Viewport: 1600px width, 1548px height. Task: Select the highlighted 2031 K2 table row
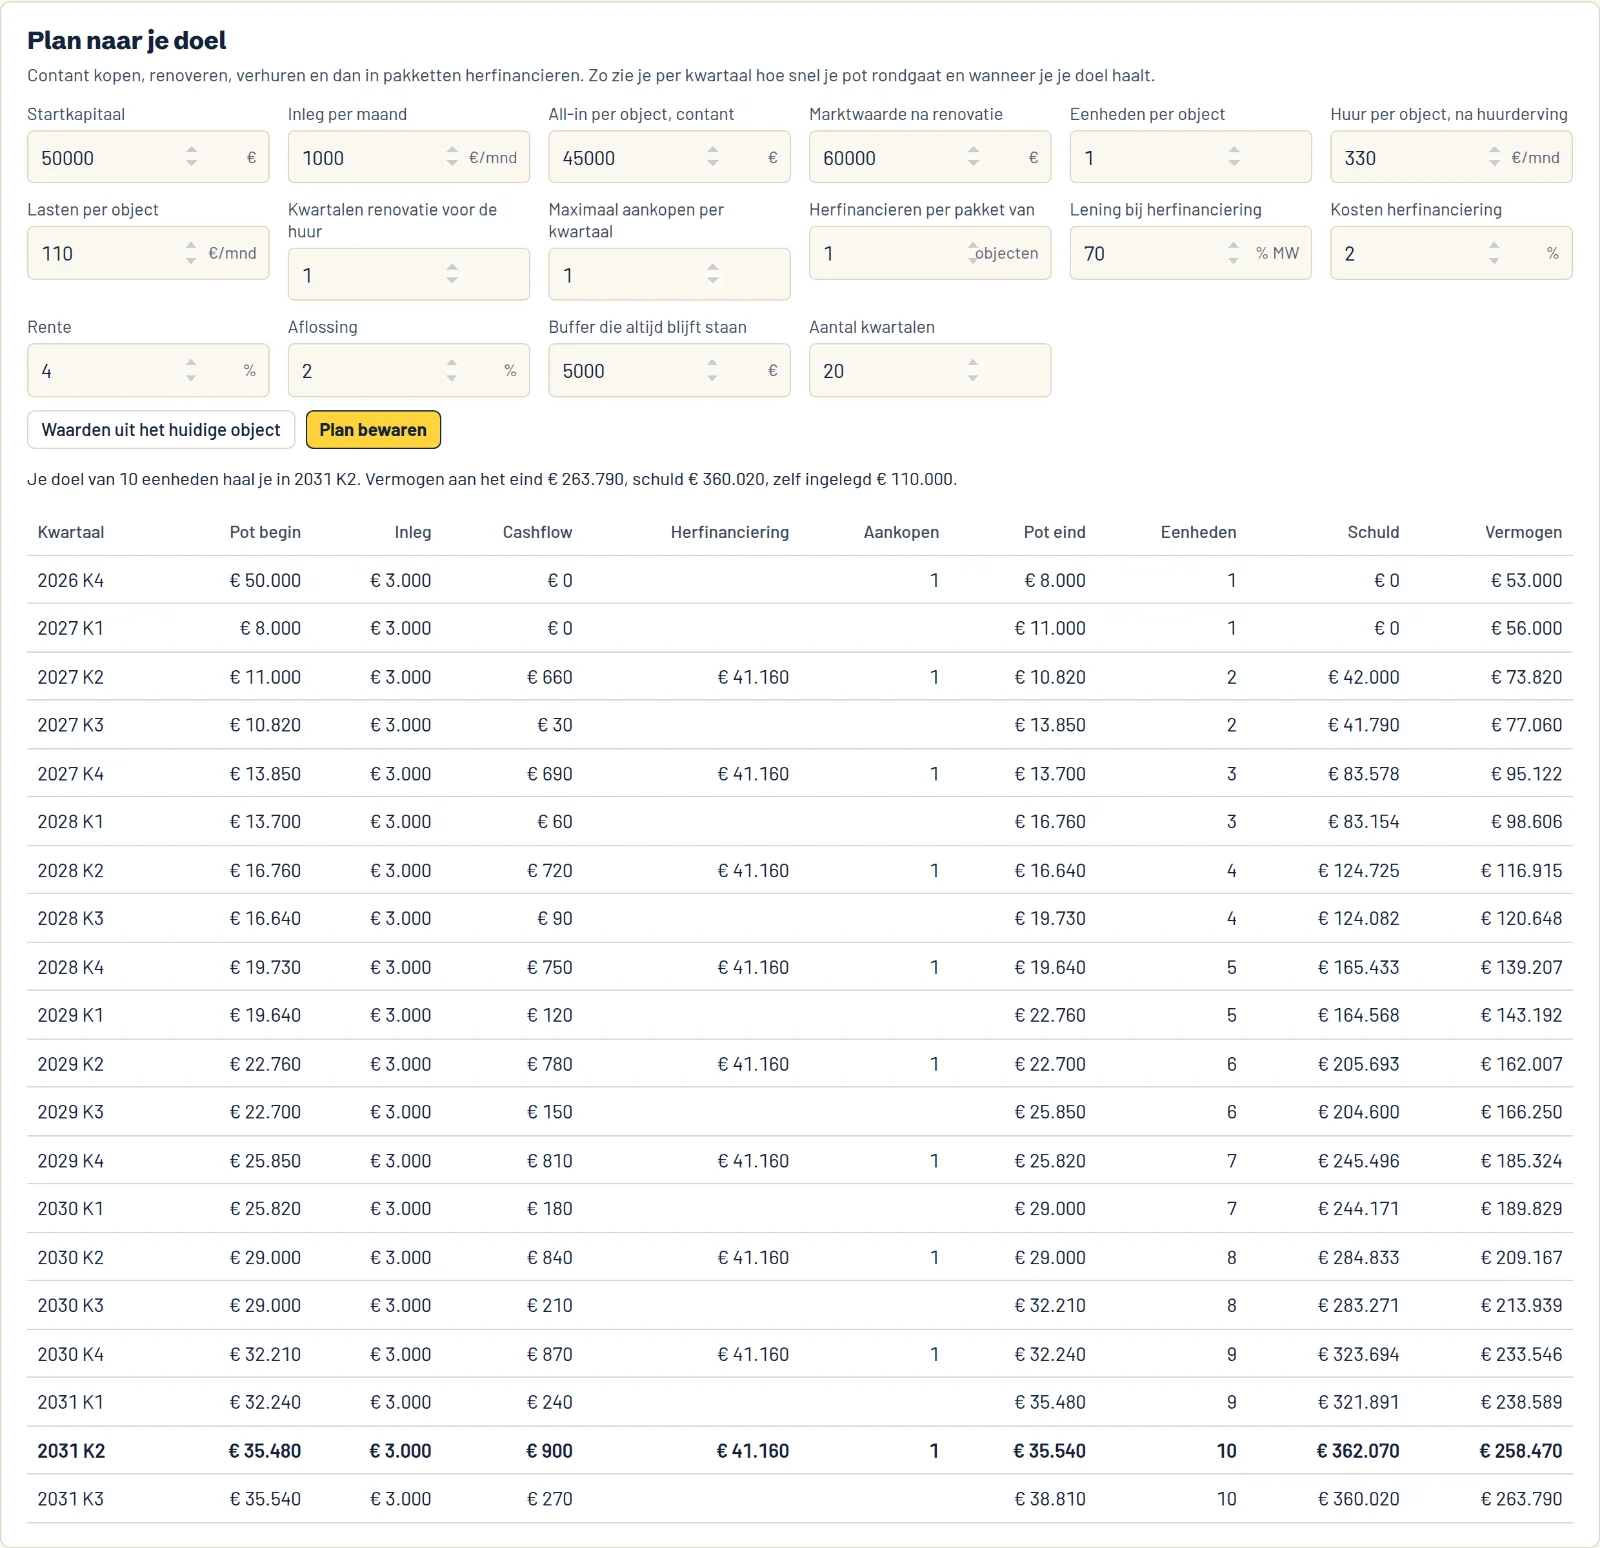[800, 1450]
